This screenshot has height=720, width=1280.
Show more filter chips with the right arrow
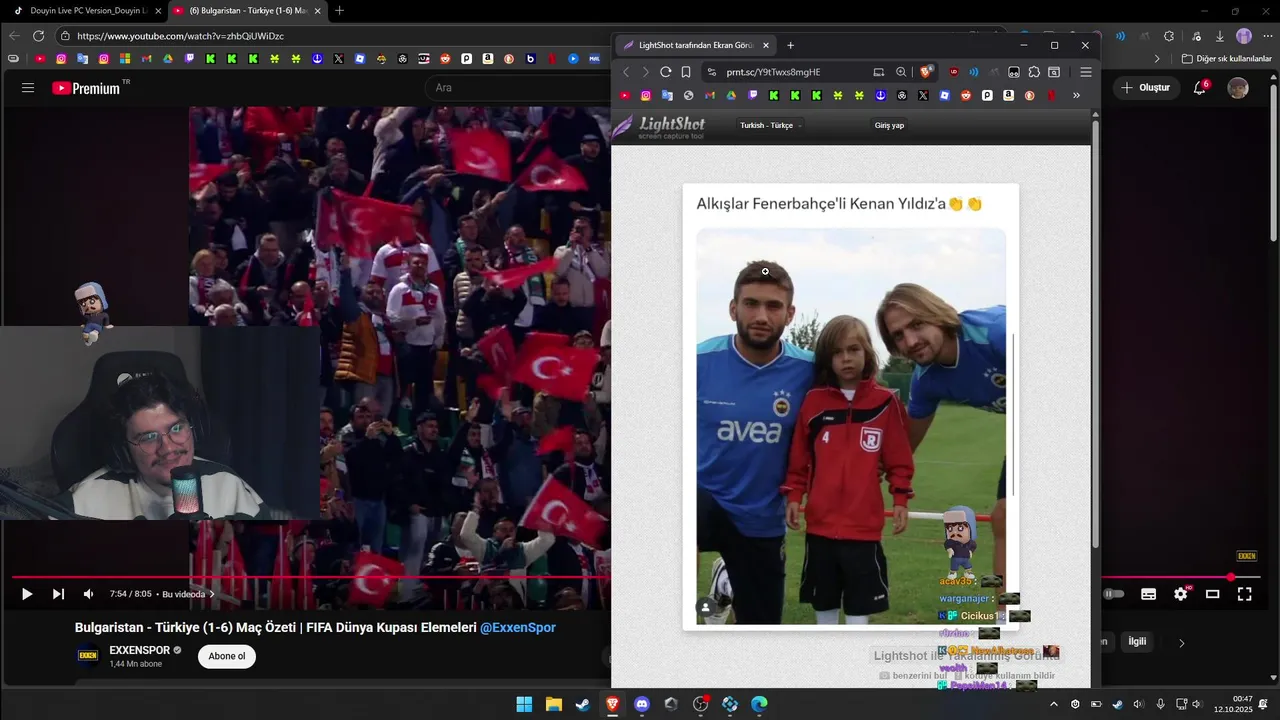(1181, 643)
